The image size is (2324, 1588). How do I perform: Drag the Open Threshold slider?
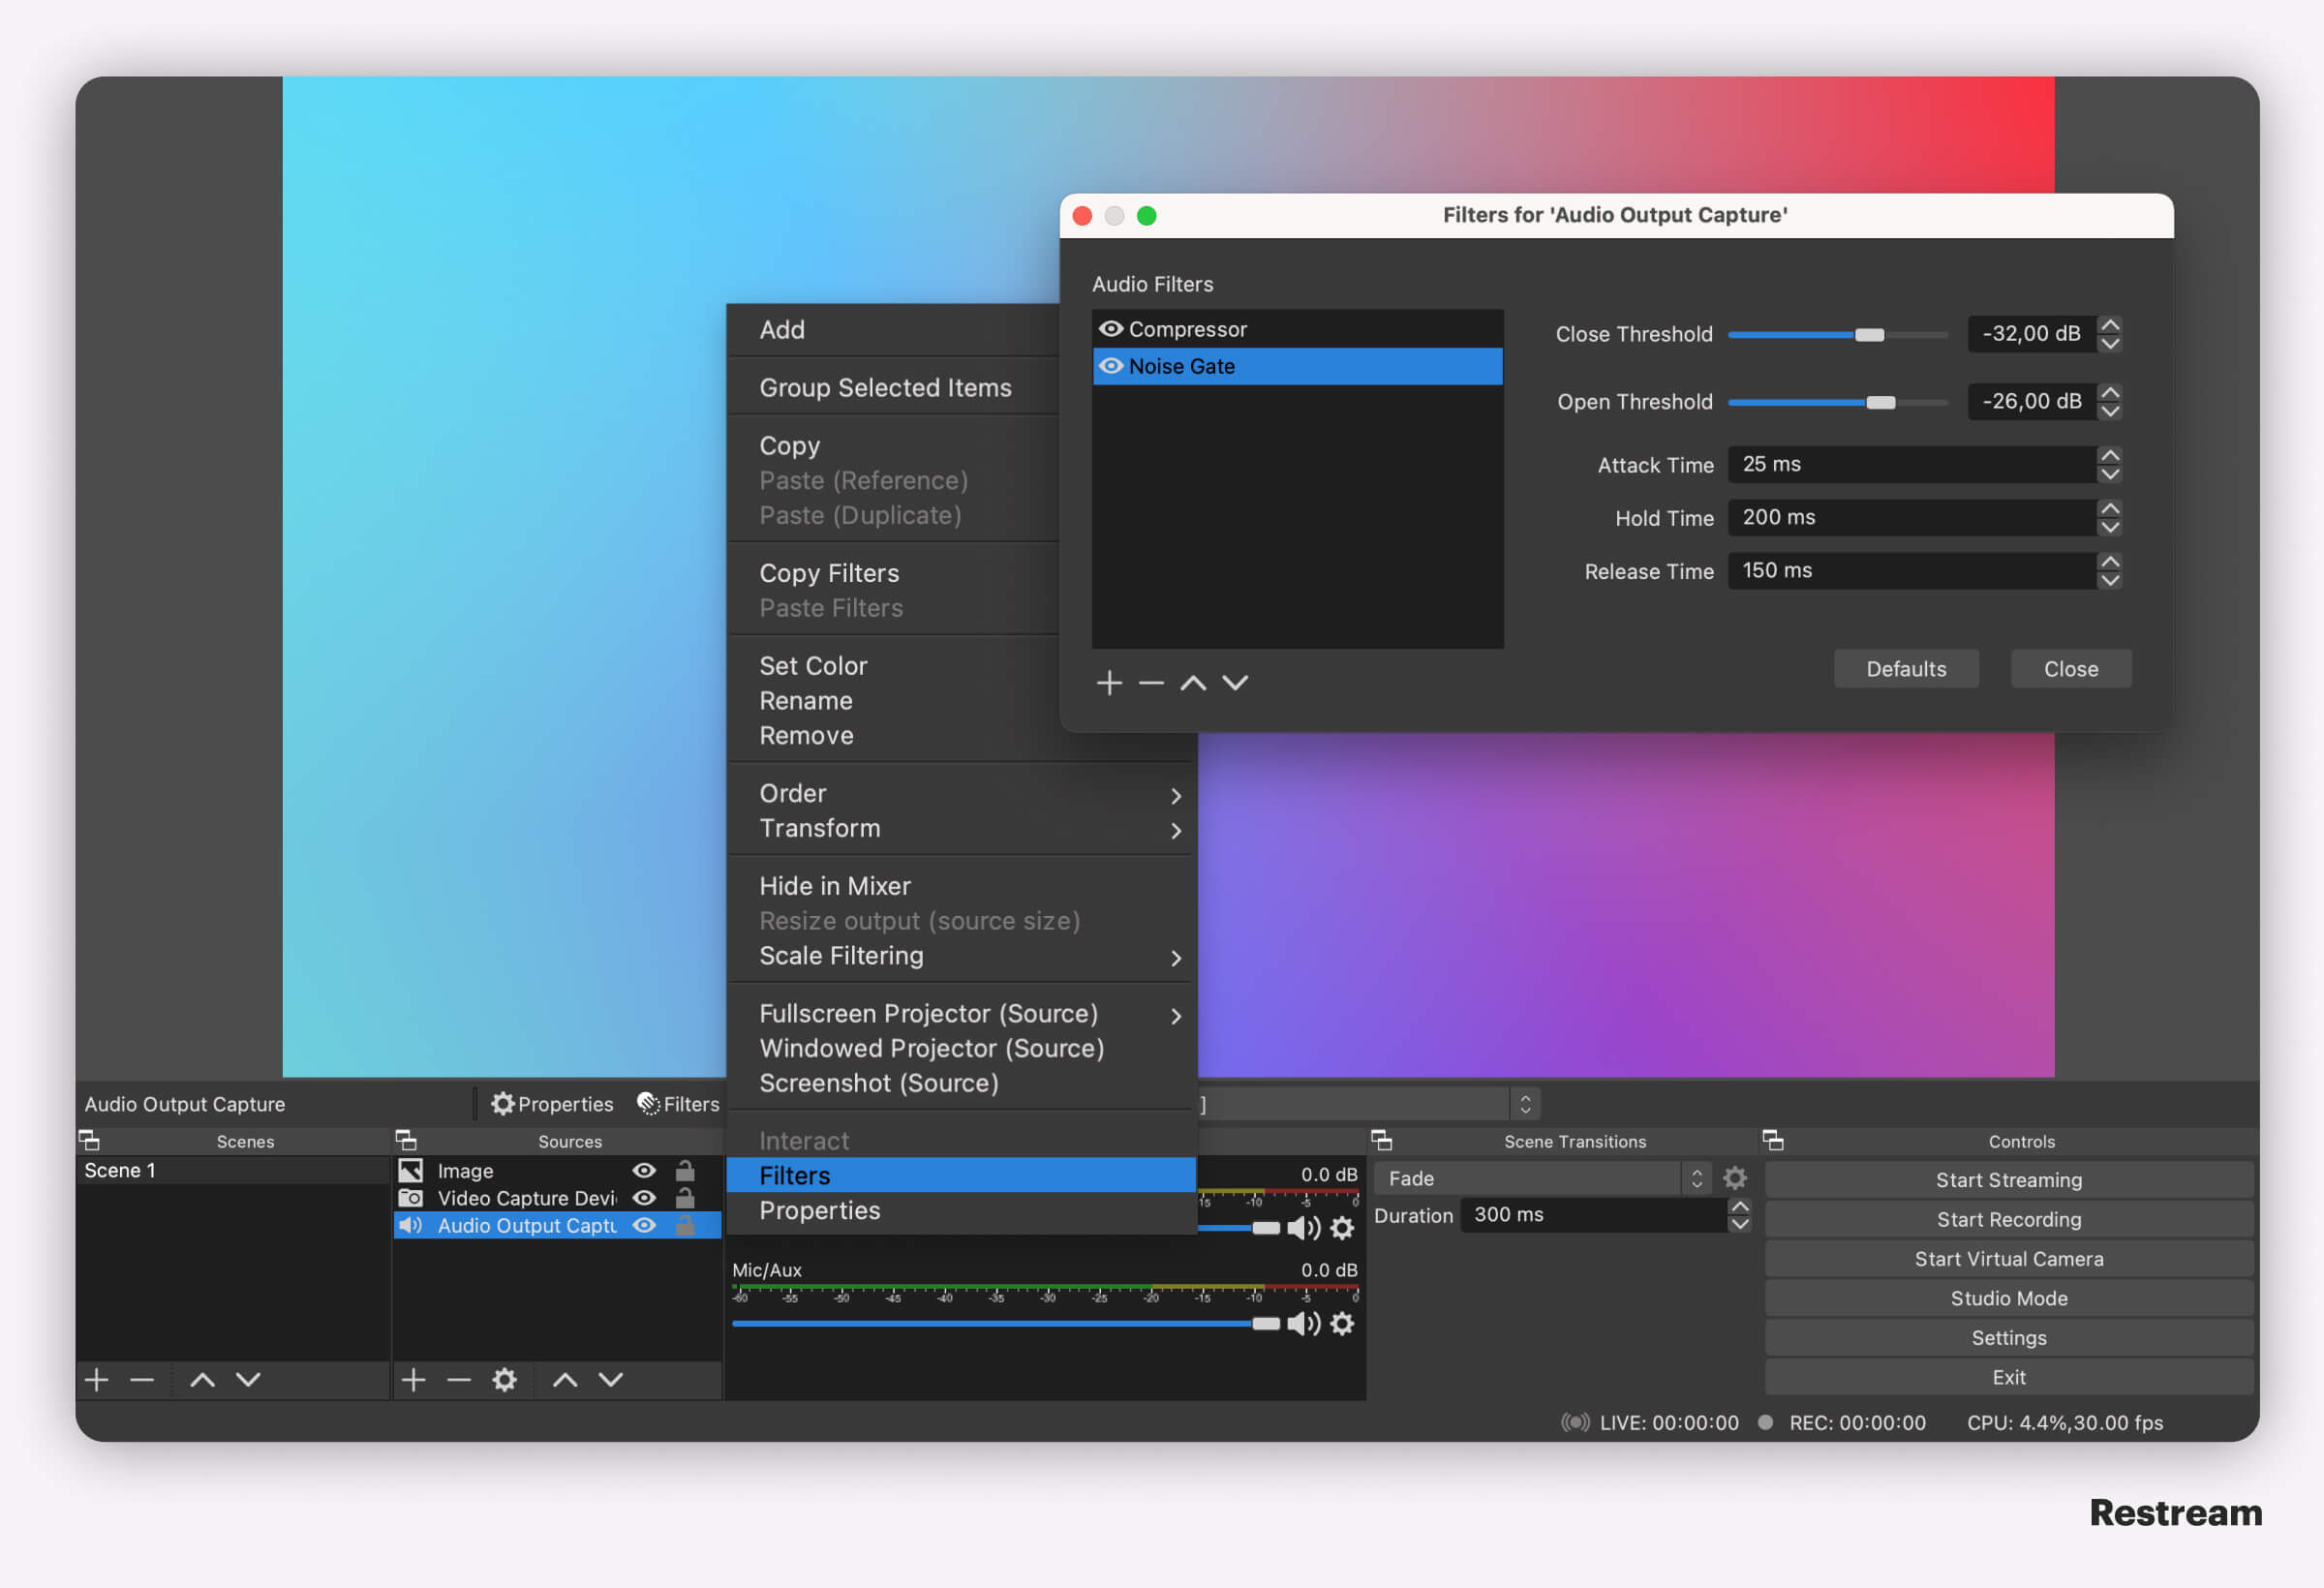(1876, 399)
